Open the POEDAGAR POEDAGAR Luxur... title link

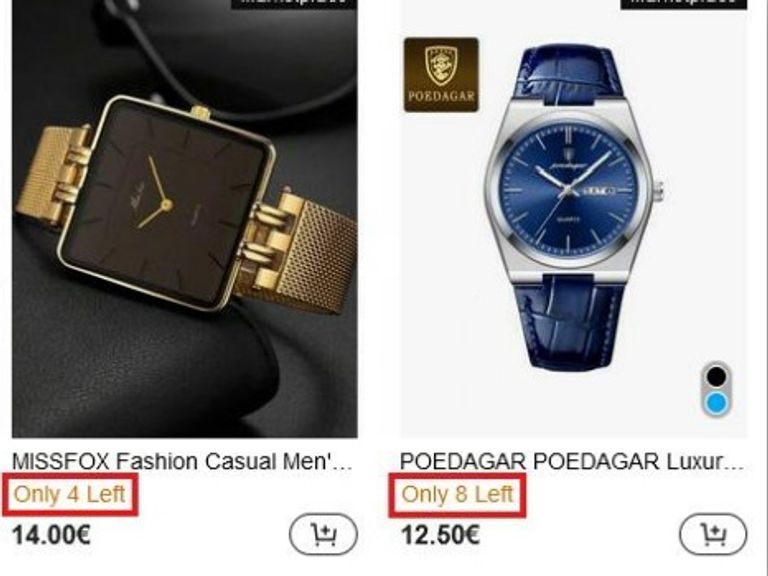click(x=571, y=461)
